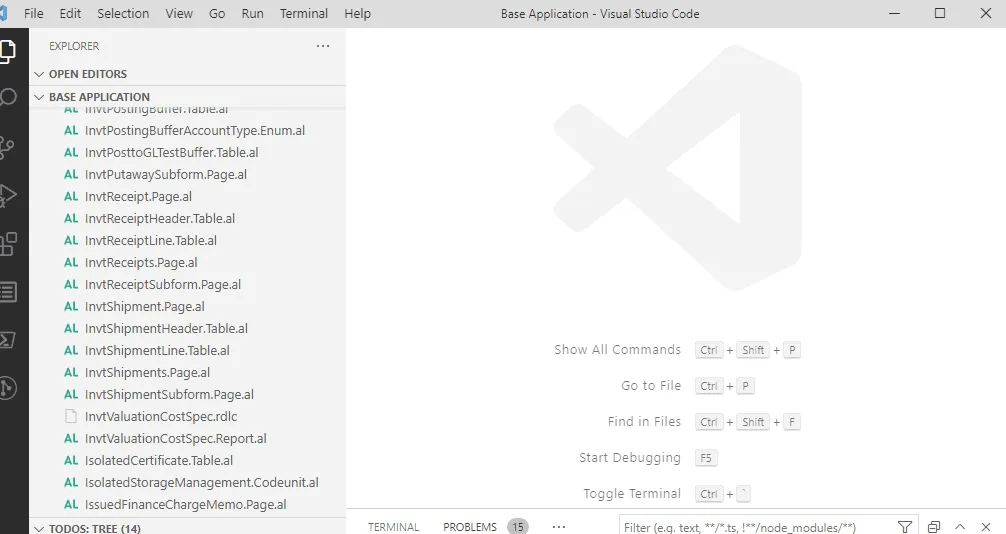Open the Source Control view
Image resolution: width=1006 pixels, height=534 pixels.
pyautogui.click(x=6, y=147)
